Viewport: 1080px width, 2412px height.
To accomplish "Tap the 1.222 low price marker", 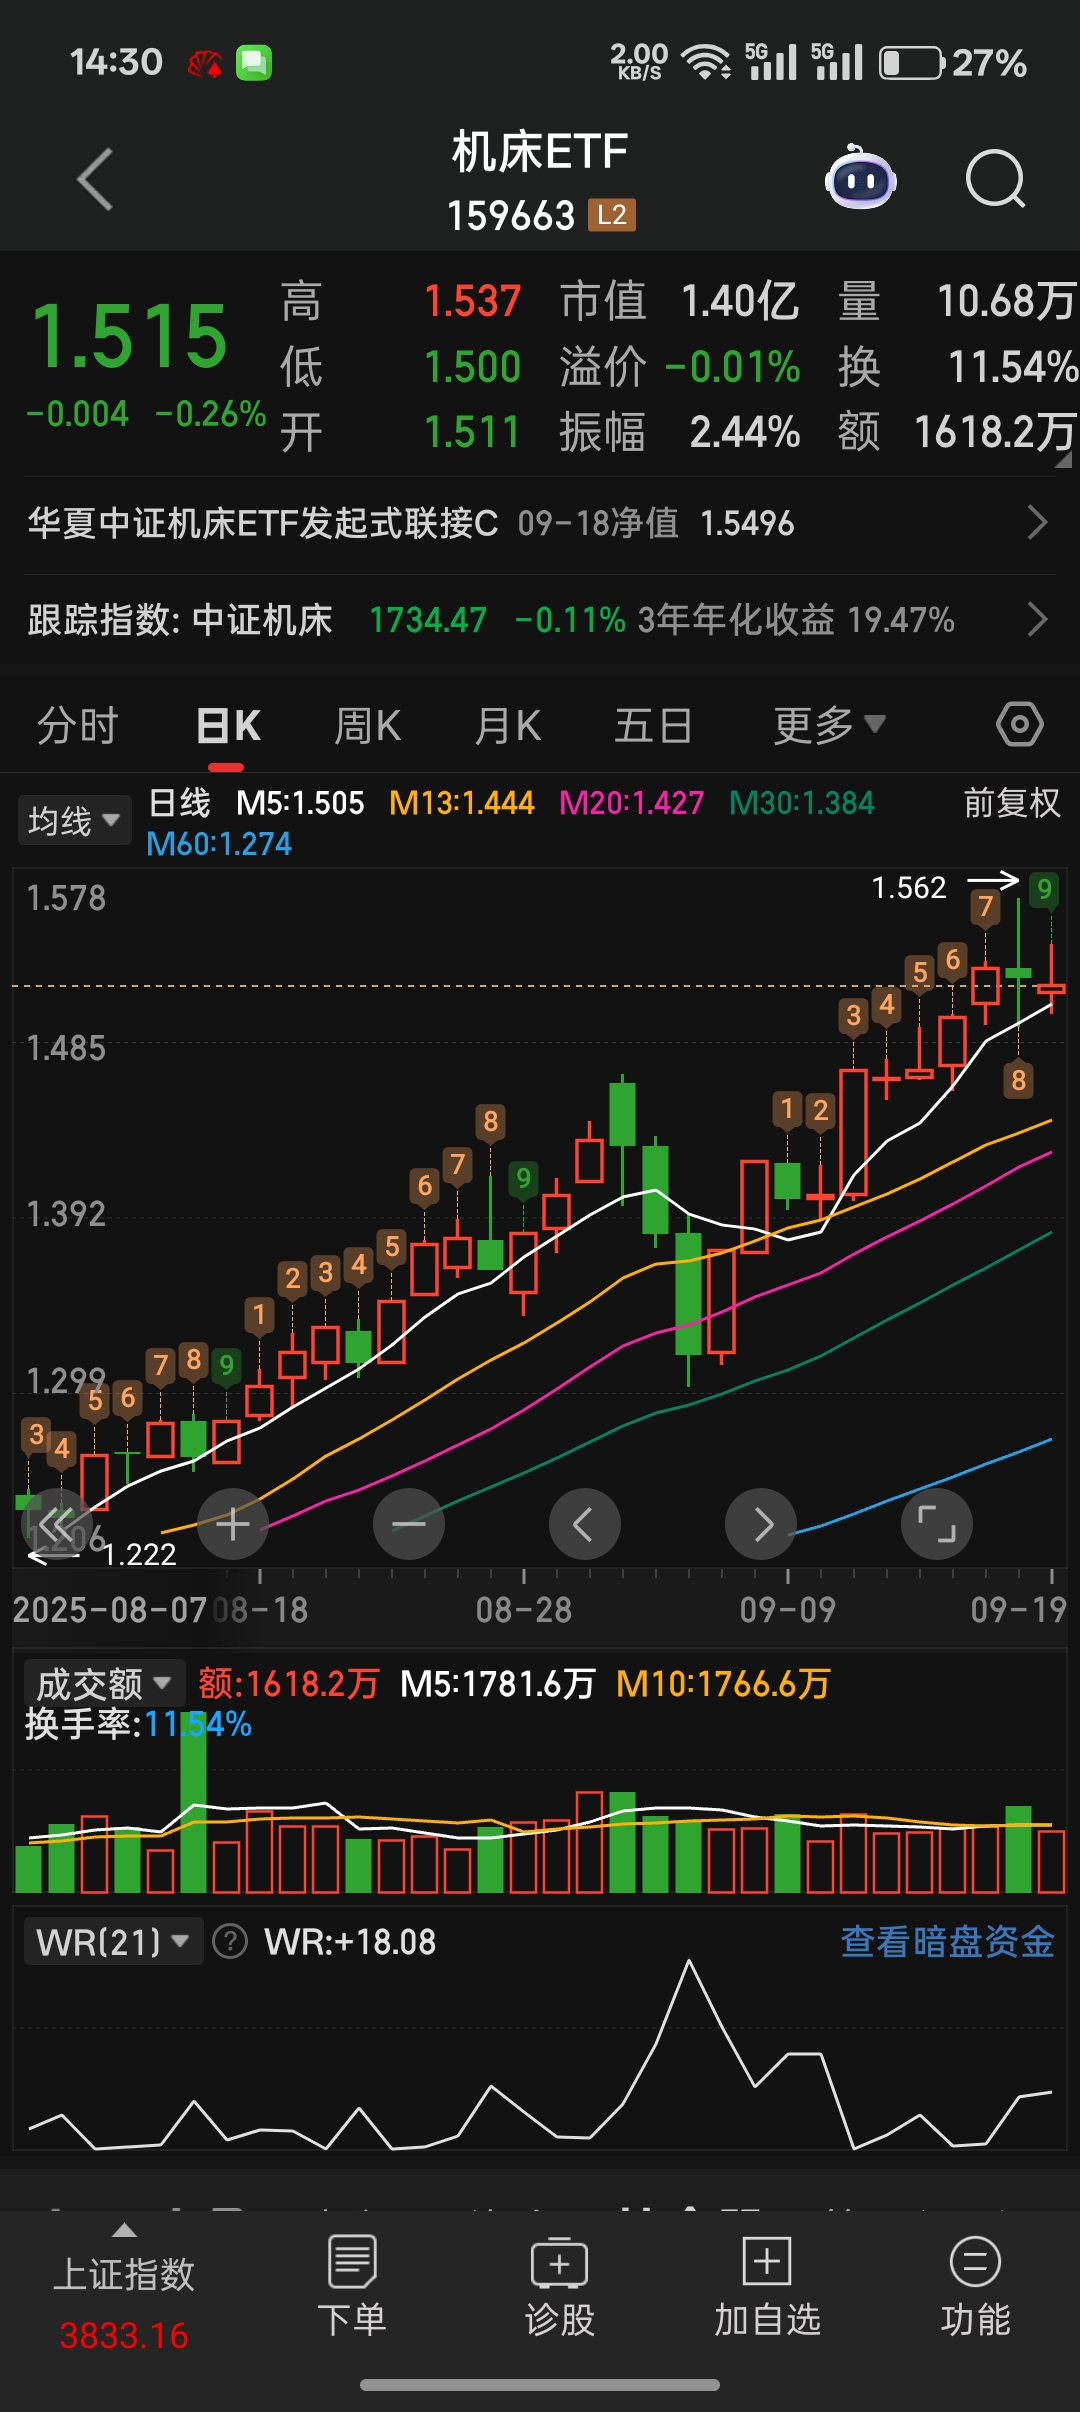I will click(x=140, y=1554).
